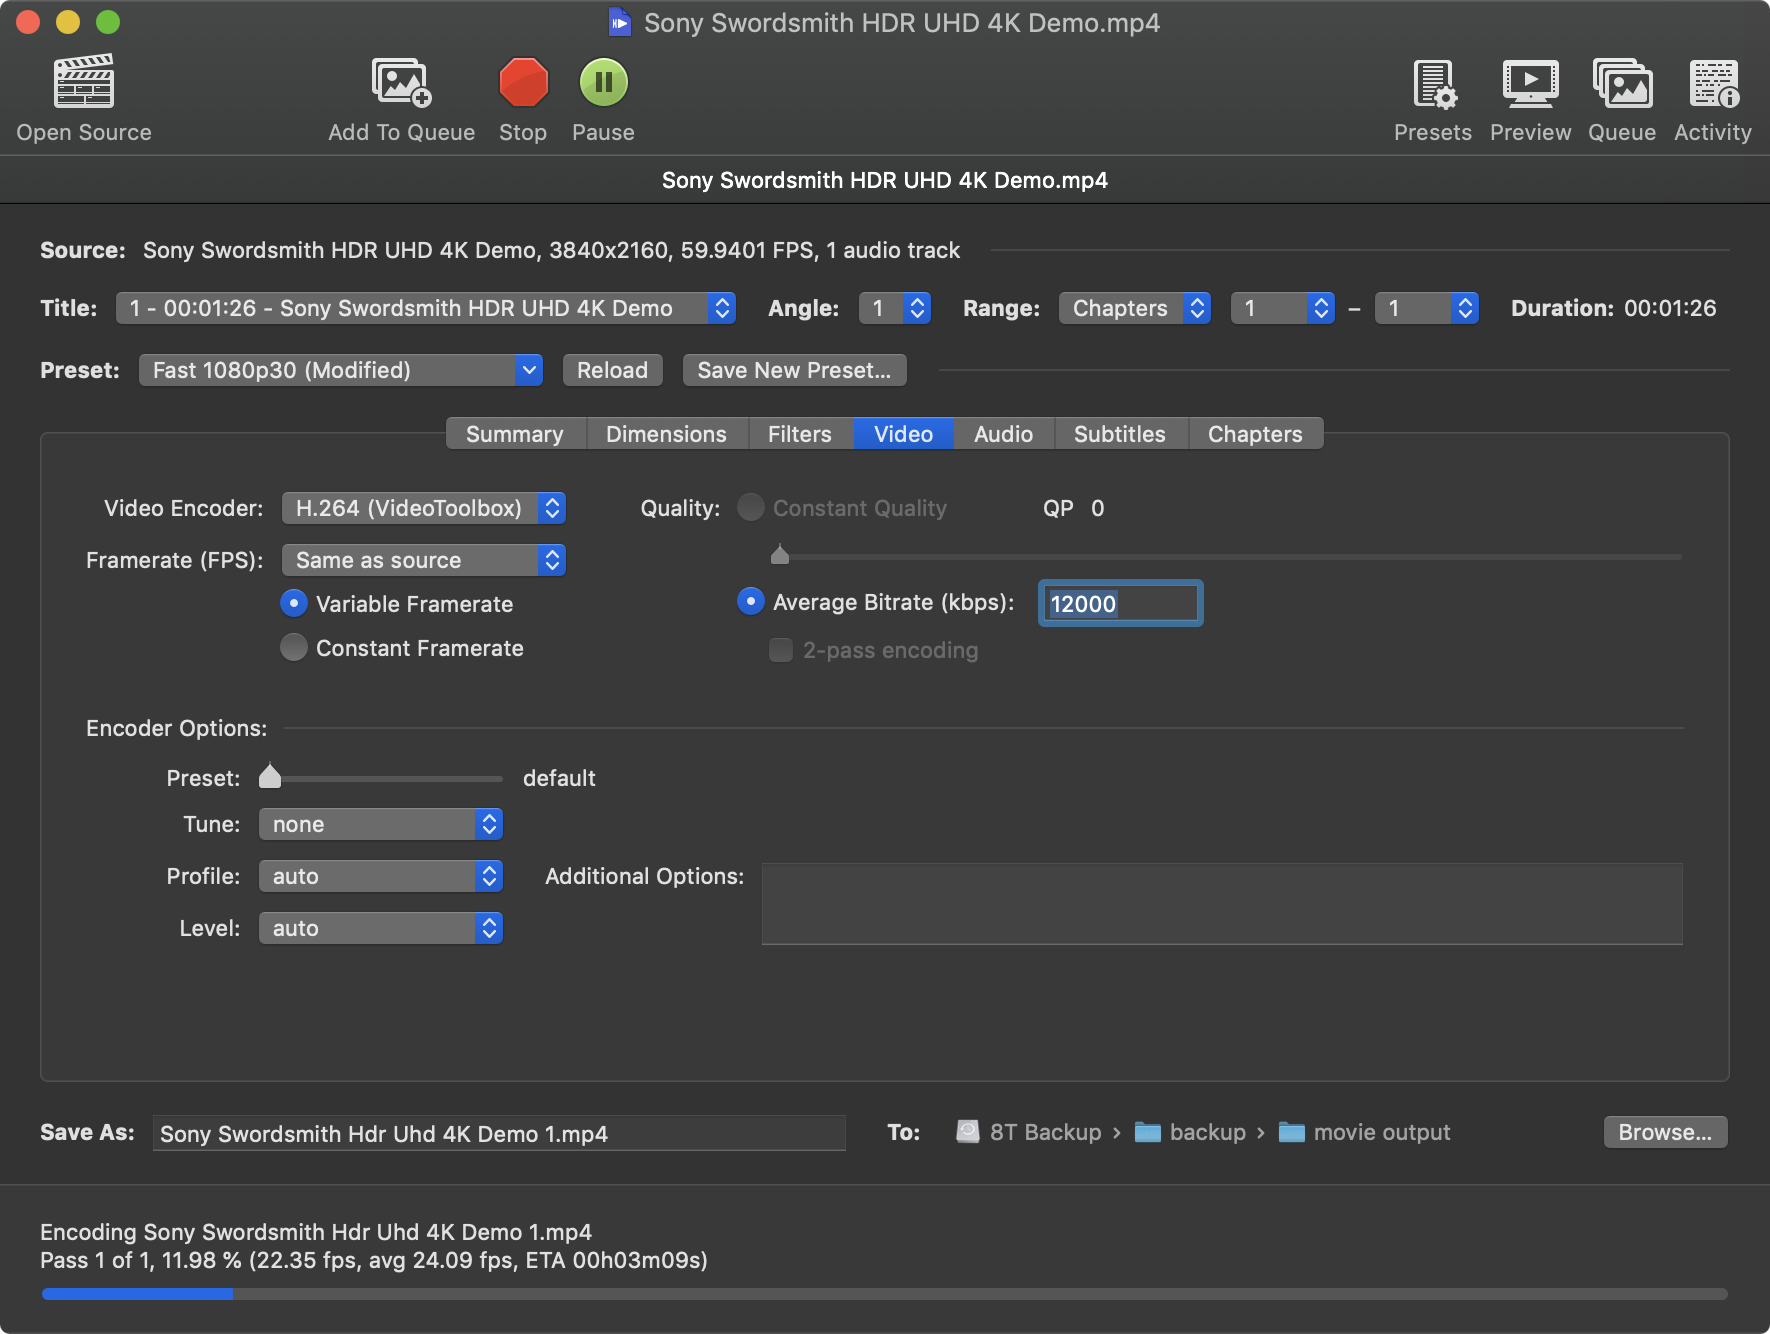Click the backup folder in the path
Image resolution: width=1770 pixels, height=1334 pixels.
(1190, 1132)
